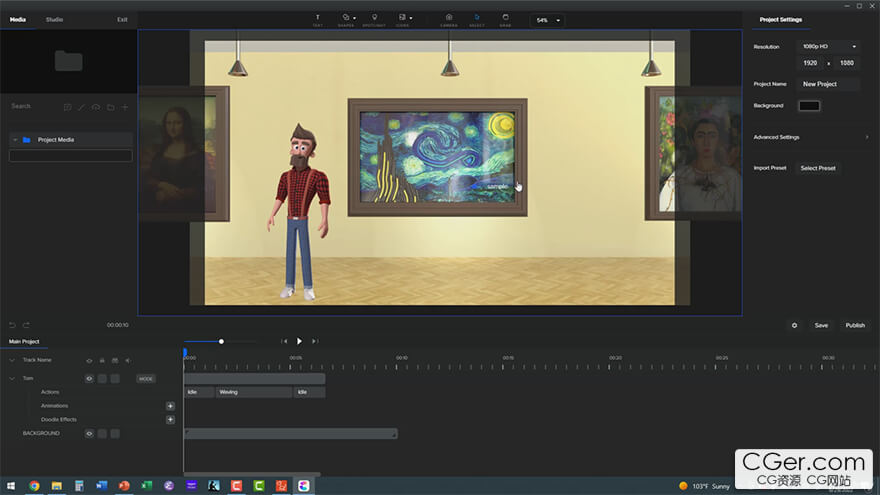Screen dimensions: 880x495
Task: Jump to previous frame in timeline
Action: [x=284, y=341]
